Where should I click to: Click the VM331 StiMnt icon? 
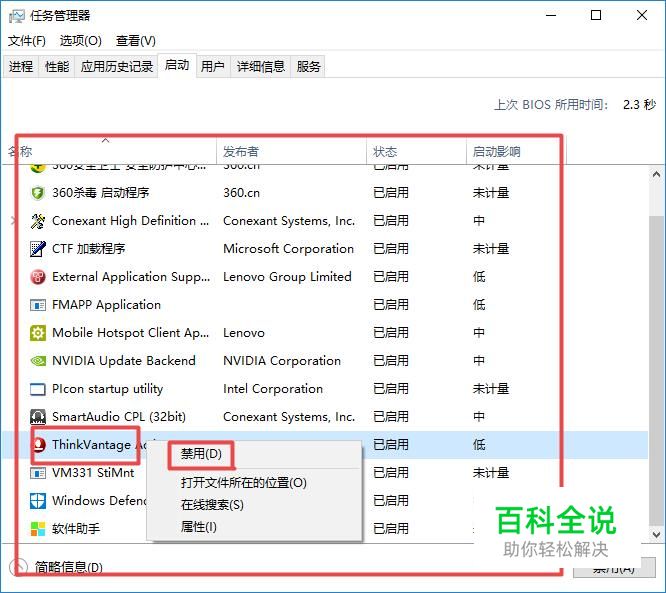click(x=38, y=473)
